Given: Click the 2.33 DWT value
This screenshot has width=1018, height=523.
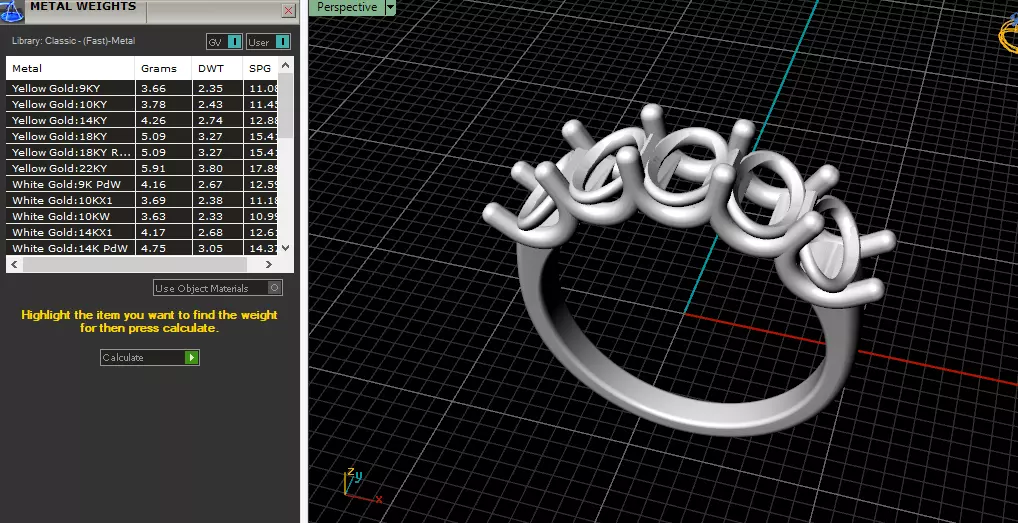Looking at the screenshot, I should (x=210, y=216).
